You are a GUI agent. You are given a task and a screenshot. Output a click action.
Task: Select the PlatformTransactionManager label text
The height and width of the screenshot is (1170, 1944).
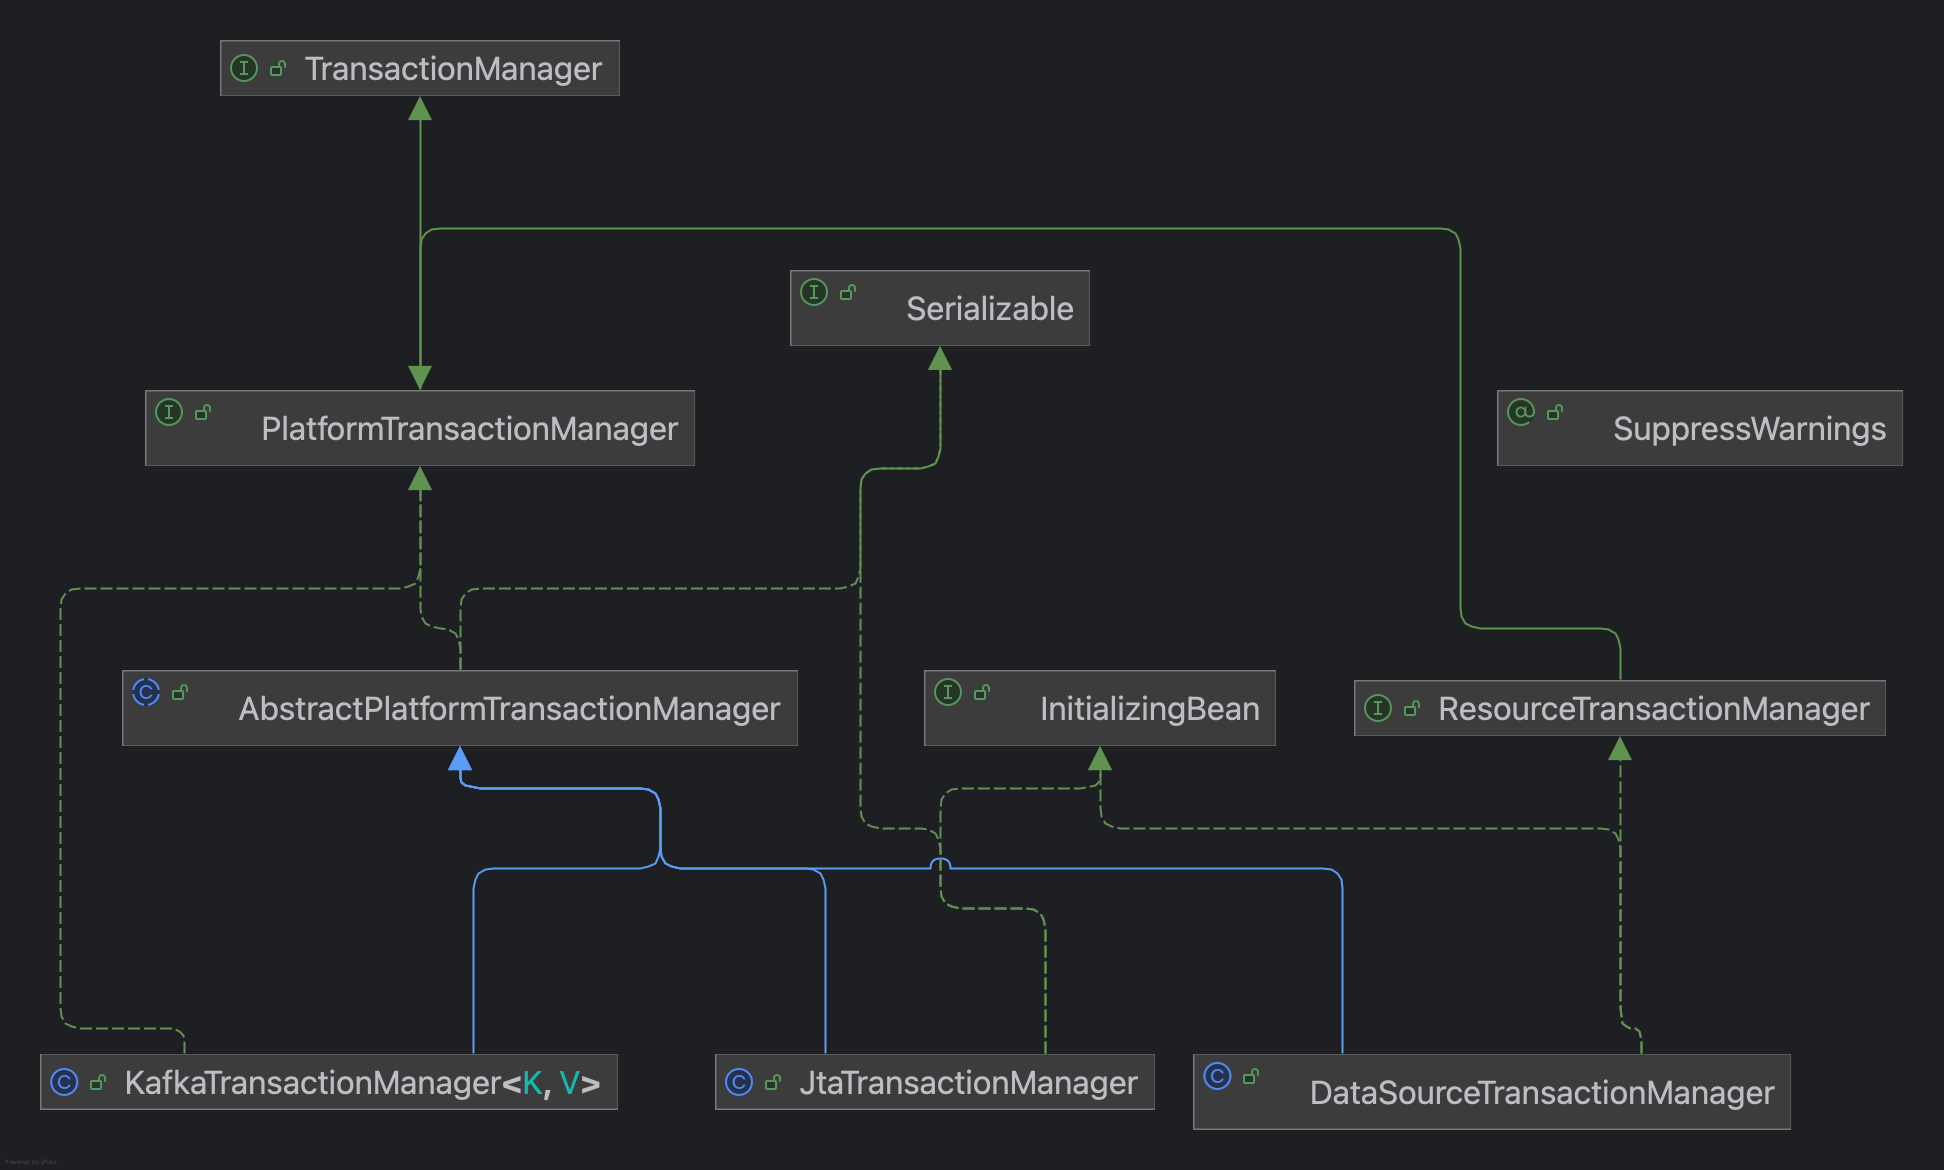coord(469,429)
